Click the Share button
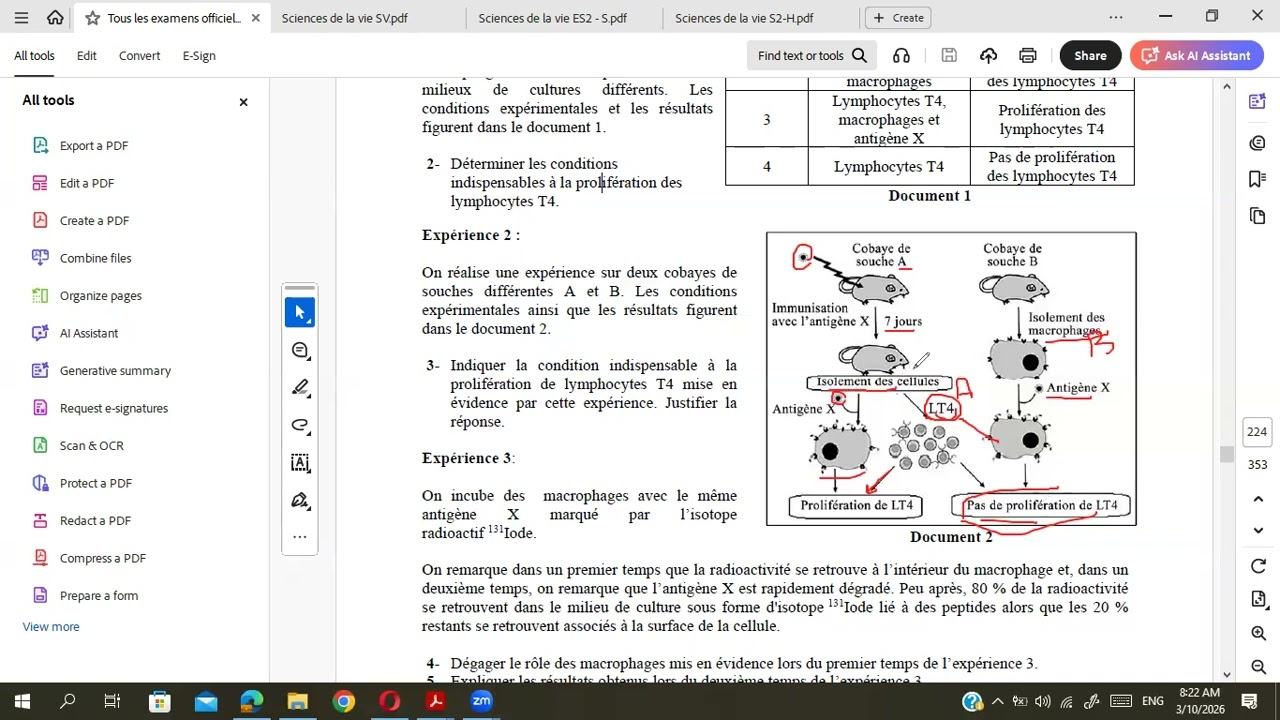1280x720 pixels. tap(1090, 56)
